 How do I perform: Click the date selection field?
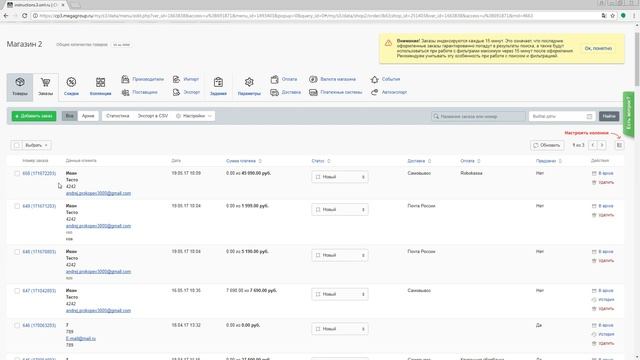(x=562, y=116)
